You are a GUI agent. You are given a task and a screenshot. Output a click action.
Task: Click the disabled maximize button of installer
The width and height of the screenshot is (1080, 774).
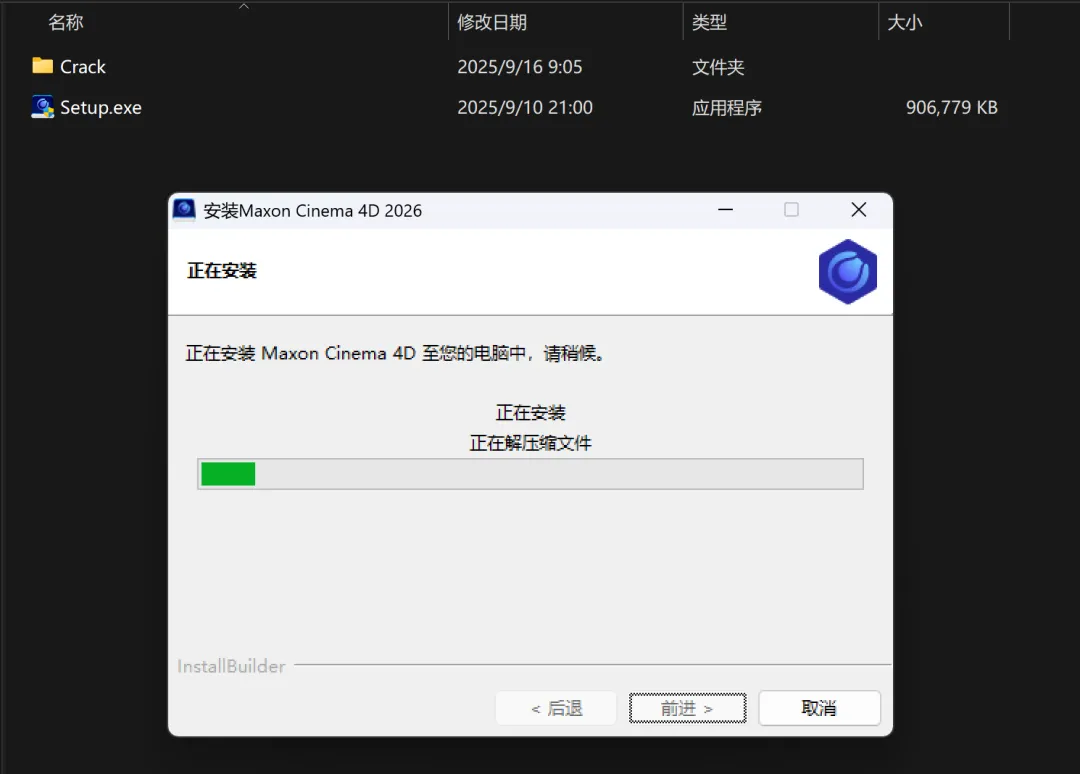791,209
